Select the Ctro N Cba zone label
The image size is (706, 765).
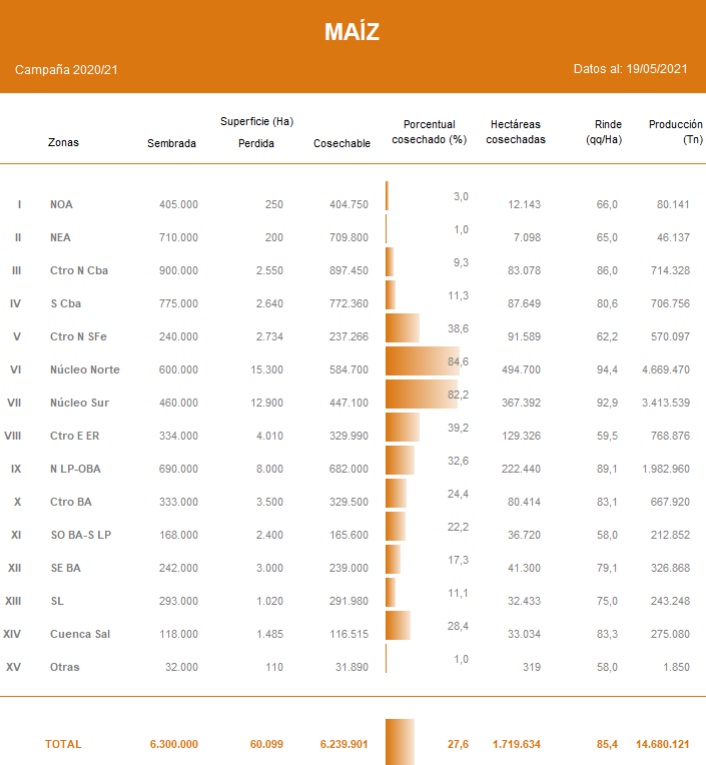(x=78, y=271)
